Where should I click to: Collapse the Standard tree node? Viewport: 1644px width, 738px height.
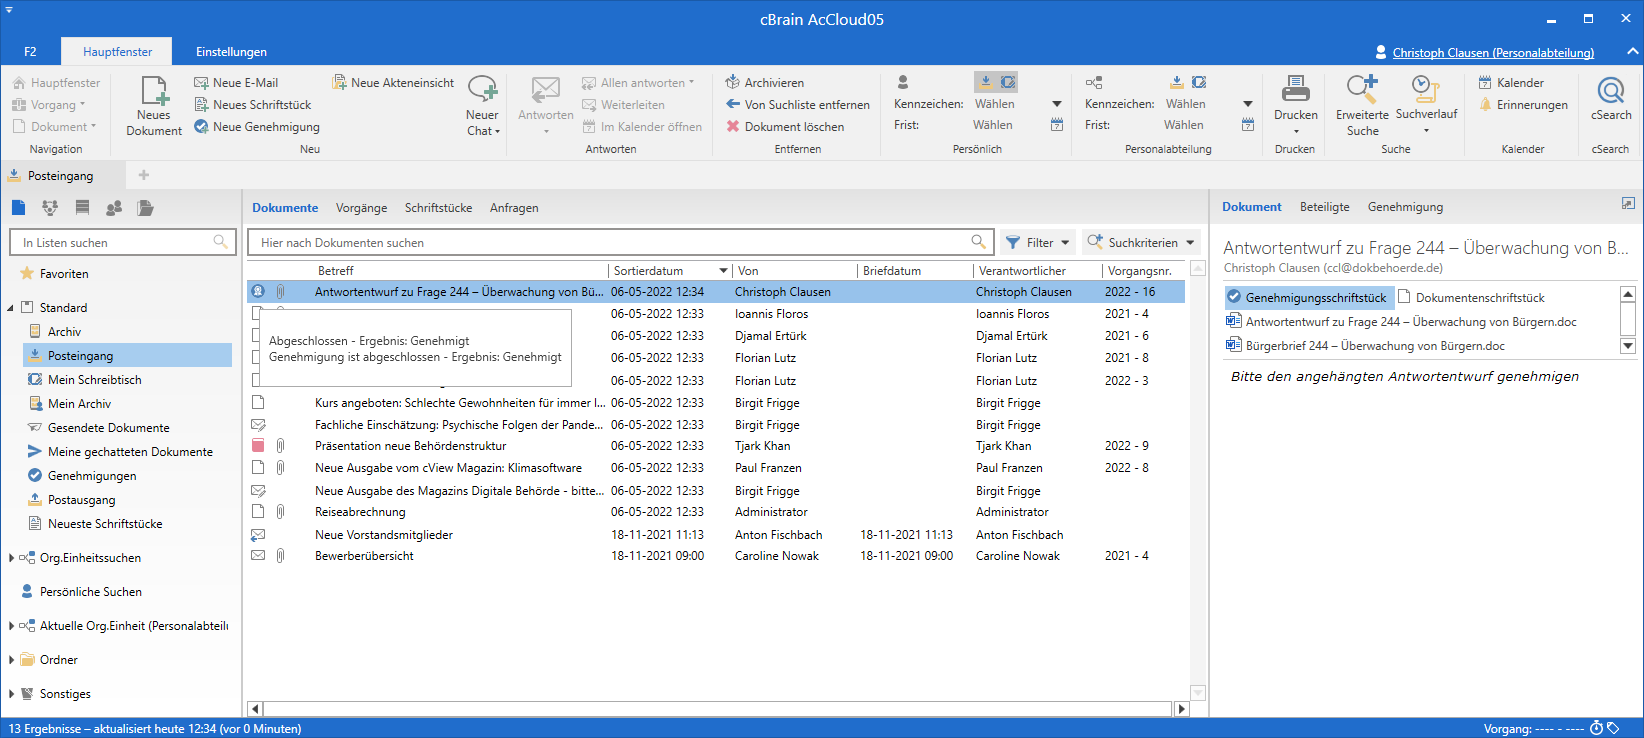click(11, 308)
